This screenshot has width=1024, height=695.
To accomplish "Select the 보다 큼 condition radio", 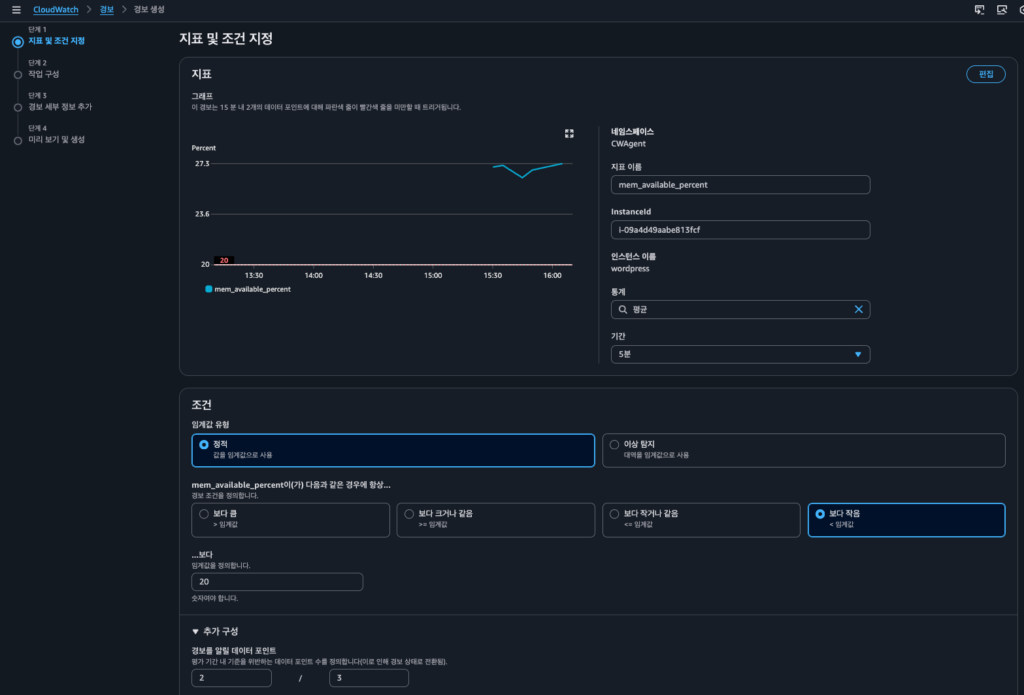I will point(205,514).
